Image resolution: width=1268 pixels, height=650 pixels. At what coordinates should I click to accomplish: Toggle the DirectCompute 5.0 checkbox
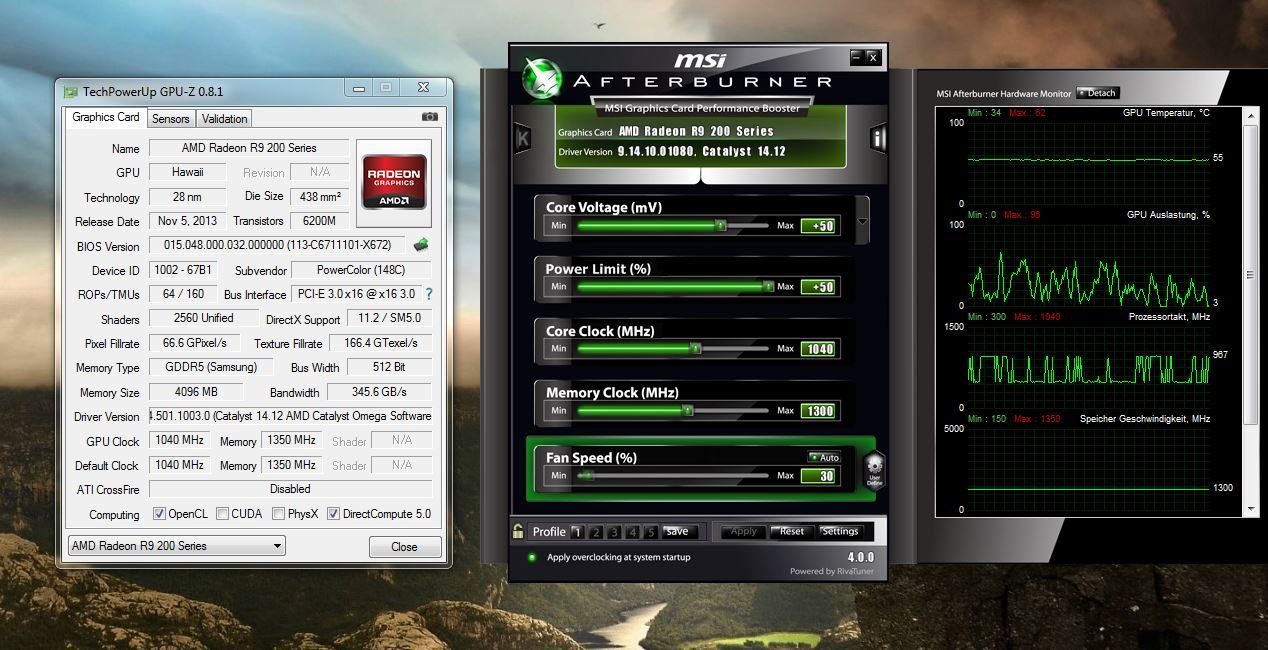(334, 514)
